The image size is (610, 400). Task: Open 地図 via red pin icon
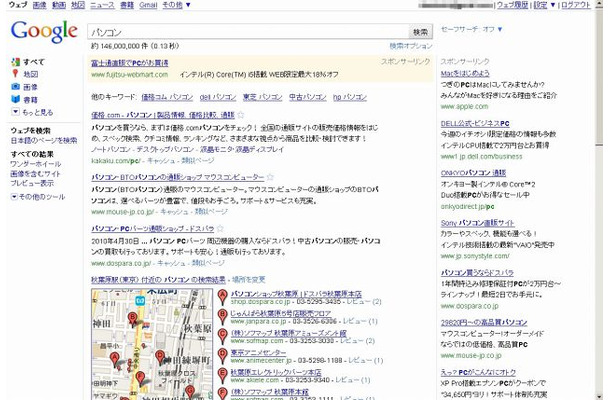tap(15, 74)
